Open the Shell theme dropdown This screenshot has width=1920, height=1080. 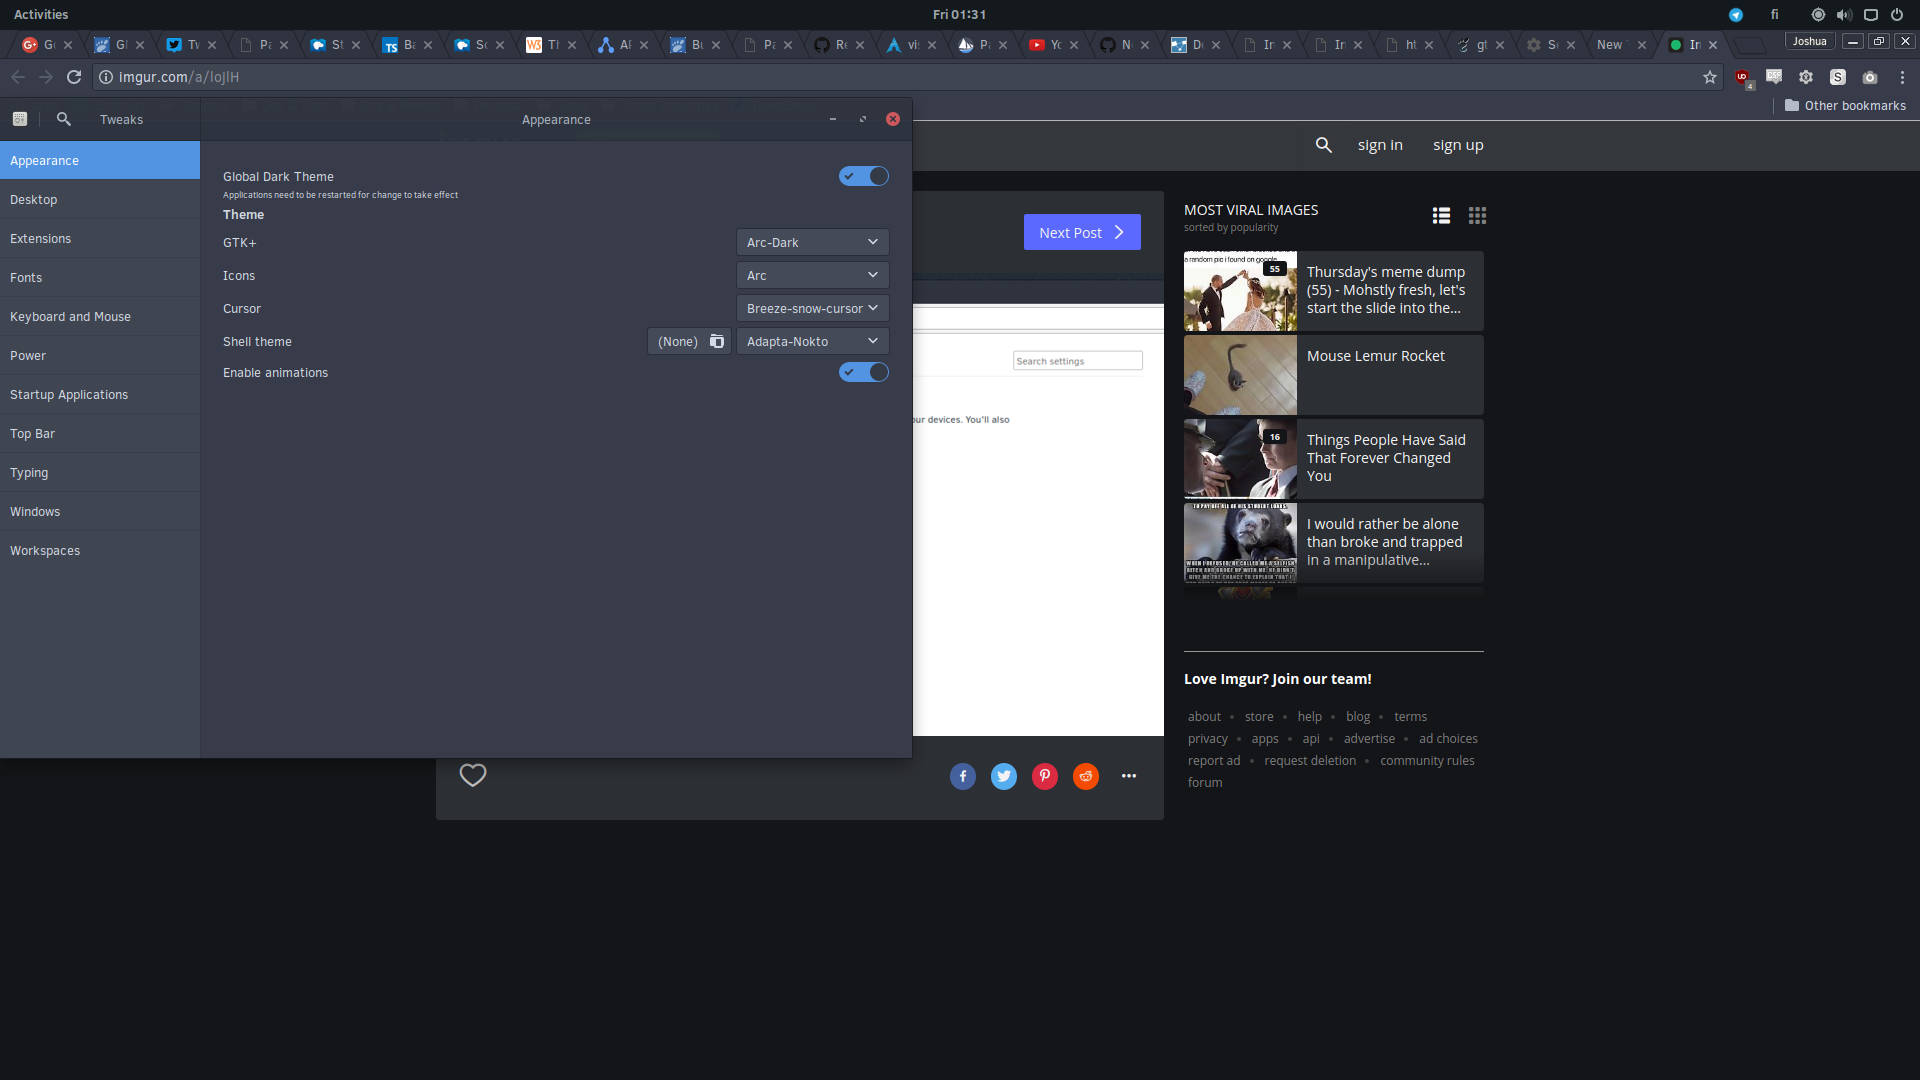click(x=812, y=341)
